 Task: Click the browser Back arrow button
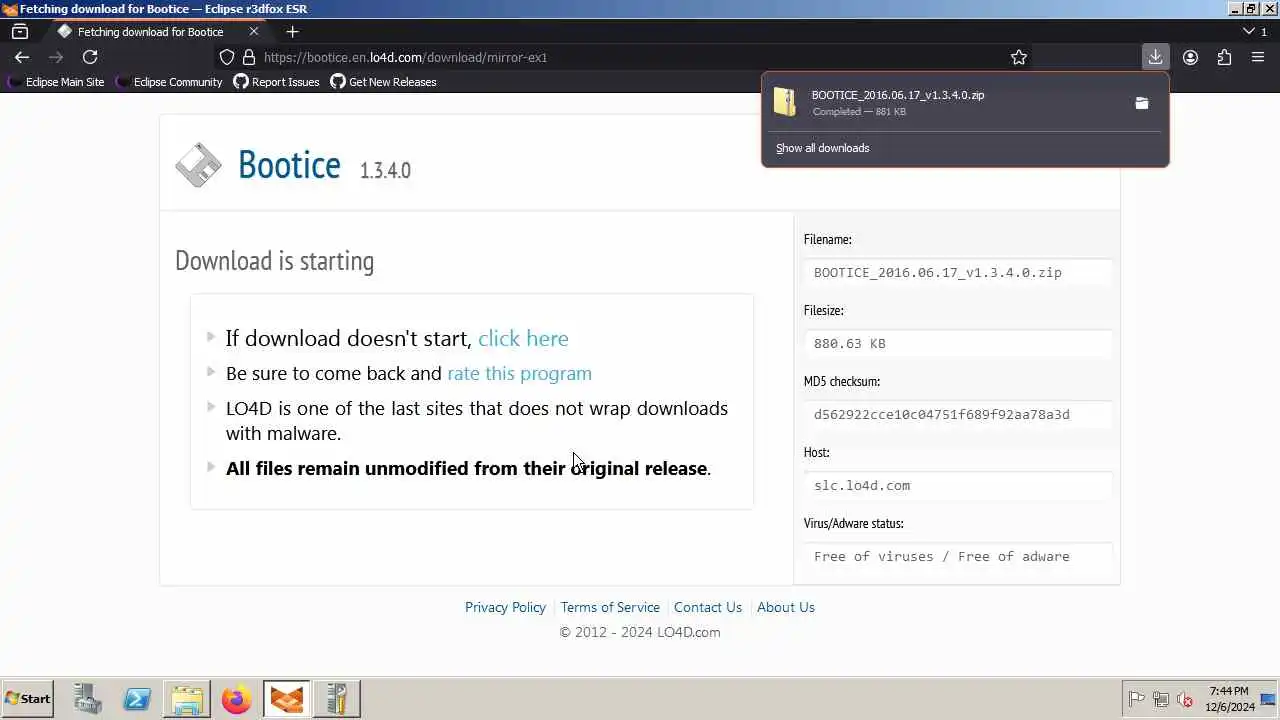tap(22, 57)
